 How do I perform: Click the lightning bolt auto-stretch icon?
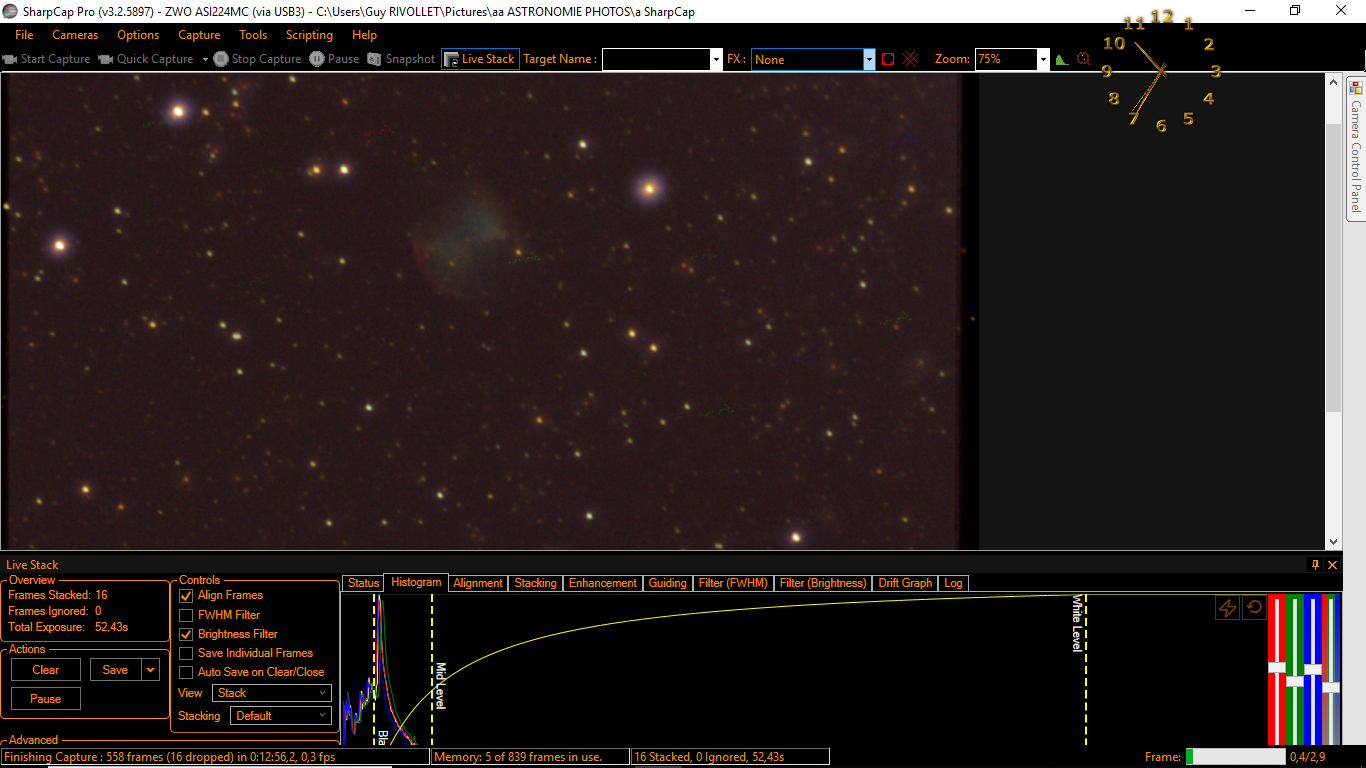coord(1227,607)
